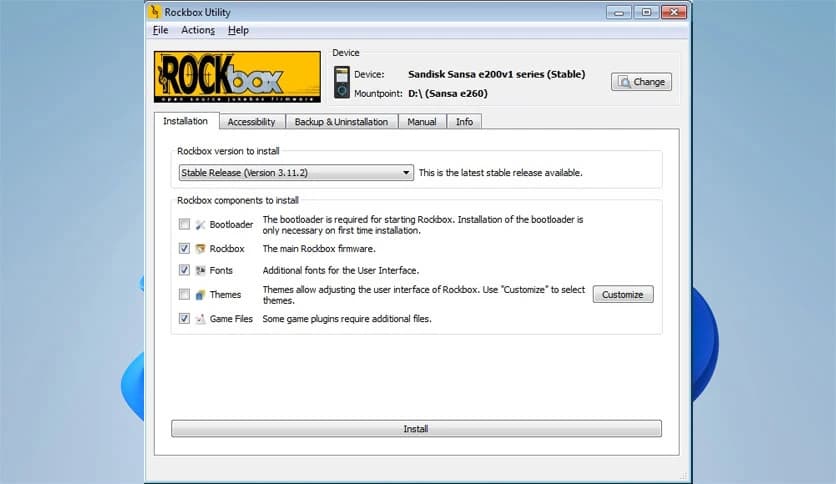The image size is (836, 484).
Task: Click the Sansa player device icon
Action: (x=342, y=82)
